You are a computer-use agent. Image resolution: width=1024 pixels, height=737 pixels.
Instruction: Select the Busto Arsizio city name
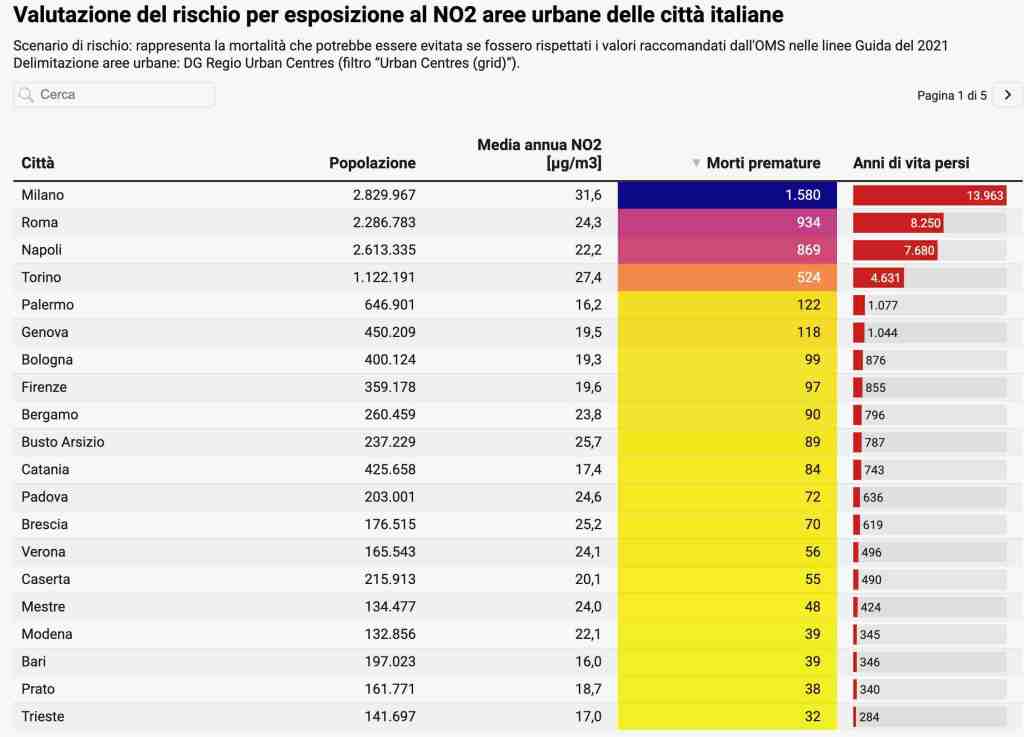coord(63,442)
